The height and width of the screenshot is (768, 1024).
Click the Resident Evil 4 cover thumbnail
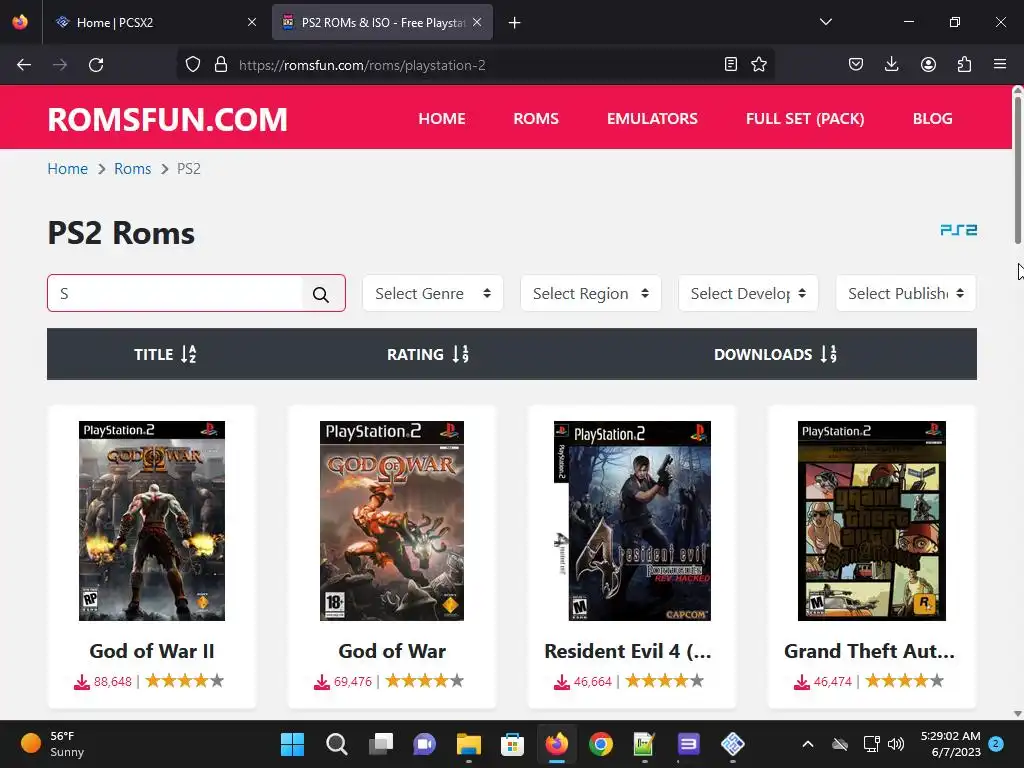coord(632,520)
